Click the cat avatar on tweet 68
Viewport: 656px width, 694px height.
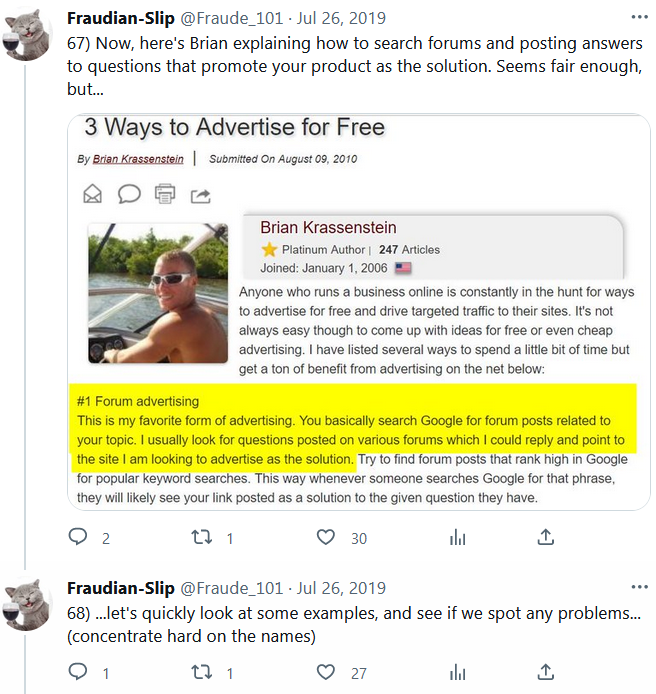28,604
